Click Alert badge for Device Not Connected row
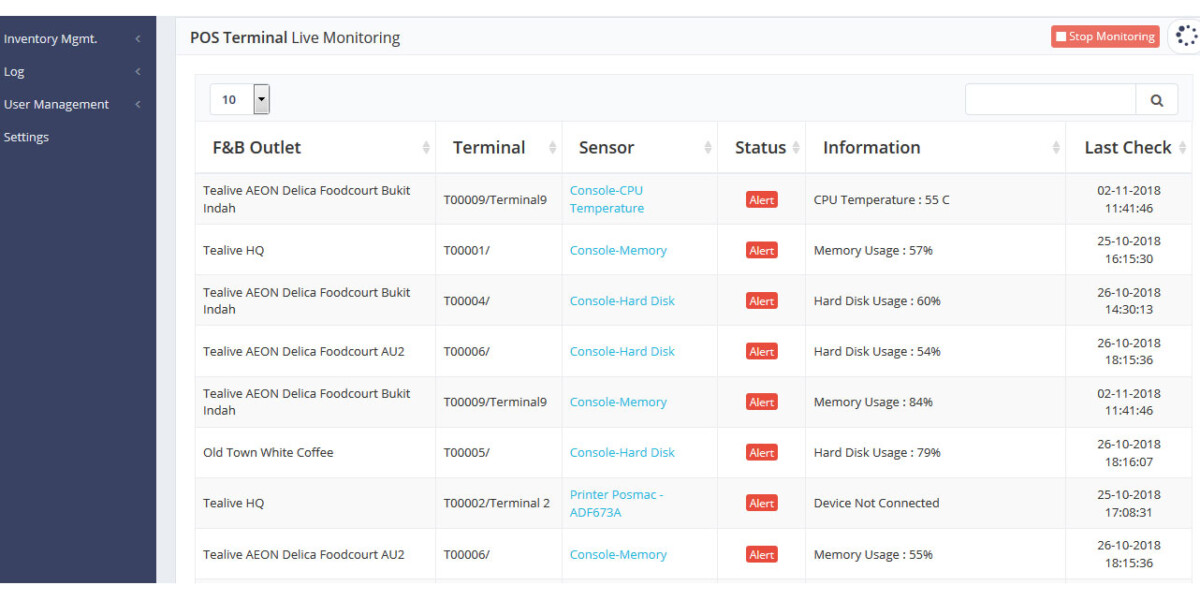Screen dimensions: 1200x600 coord(761,504)
